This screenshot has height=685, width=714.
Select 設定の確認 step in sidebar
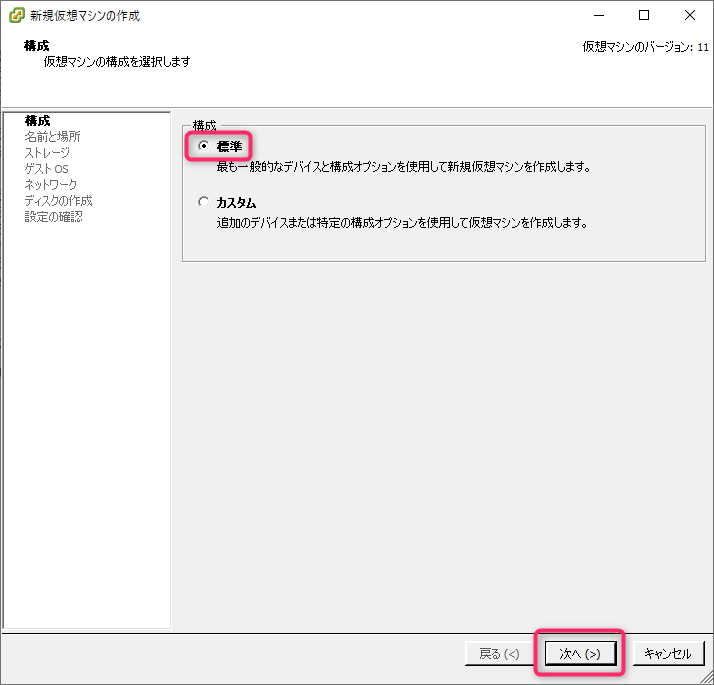(54, 216)
